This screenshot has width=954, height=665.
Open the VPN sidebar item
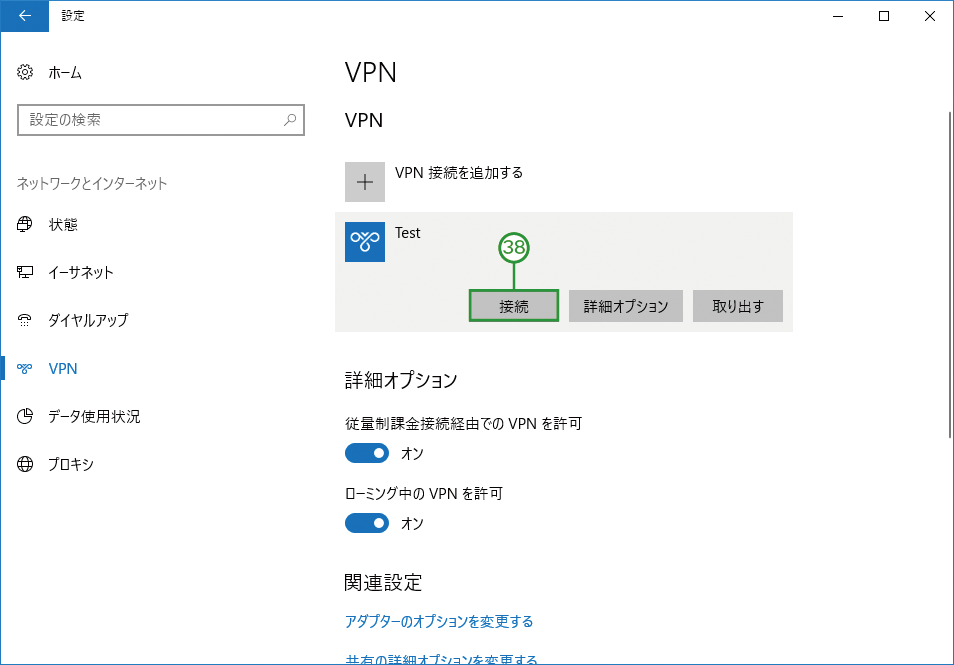[63, 369]
